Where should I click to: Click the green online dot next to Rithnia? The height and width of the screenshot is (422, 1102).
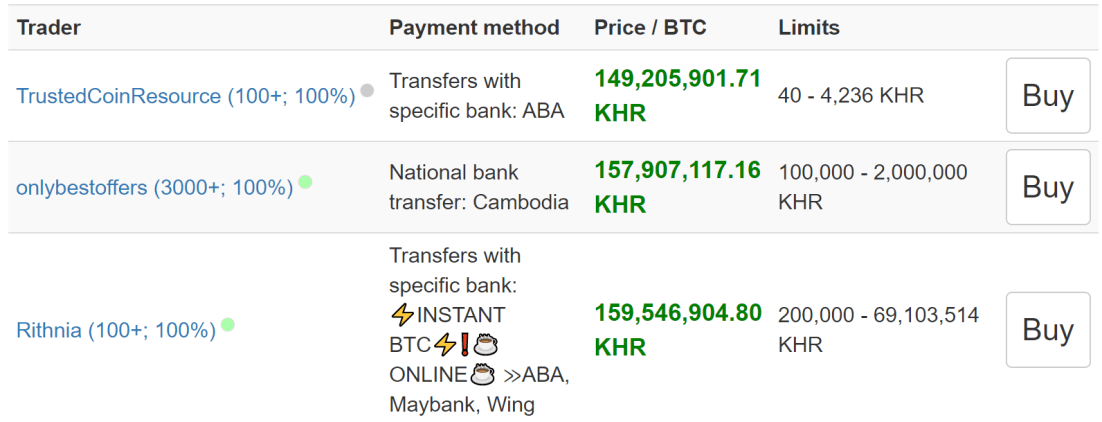pos(228,325)
